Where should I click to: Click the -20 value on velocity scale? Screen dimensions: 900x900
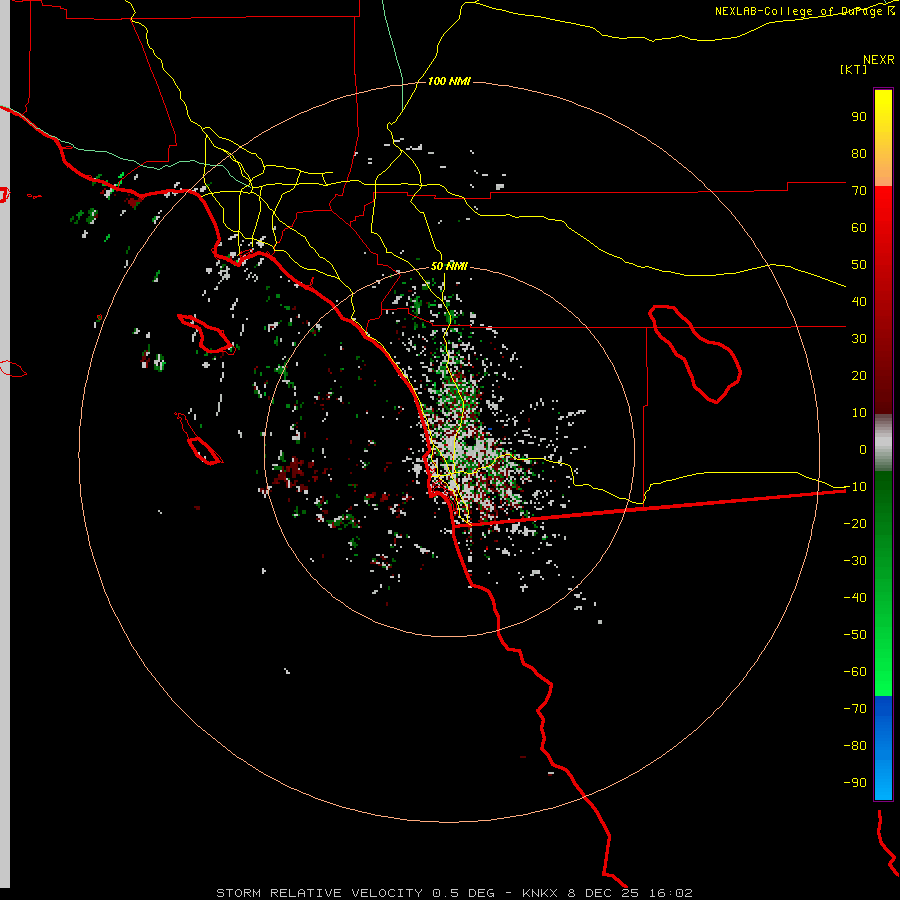pos(855,523)
